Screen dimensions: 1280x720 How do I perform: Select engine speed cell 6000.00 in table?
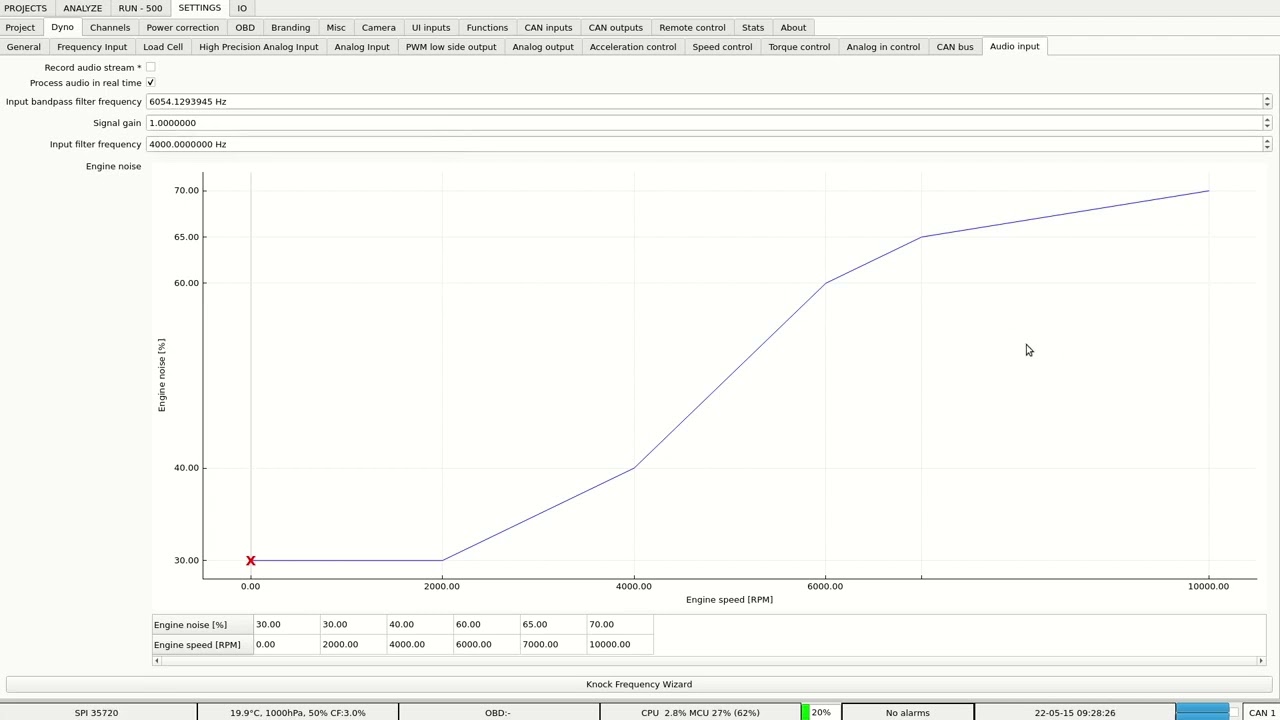(486, 645)
